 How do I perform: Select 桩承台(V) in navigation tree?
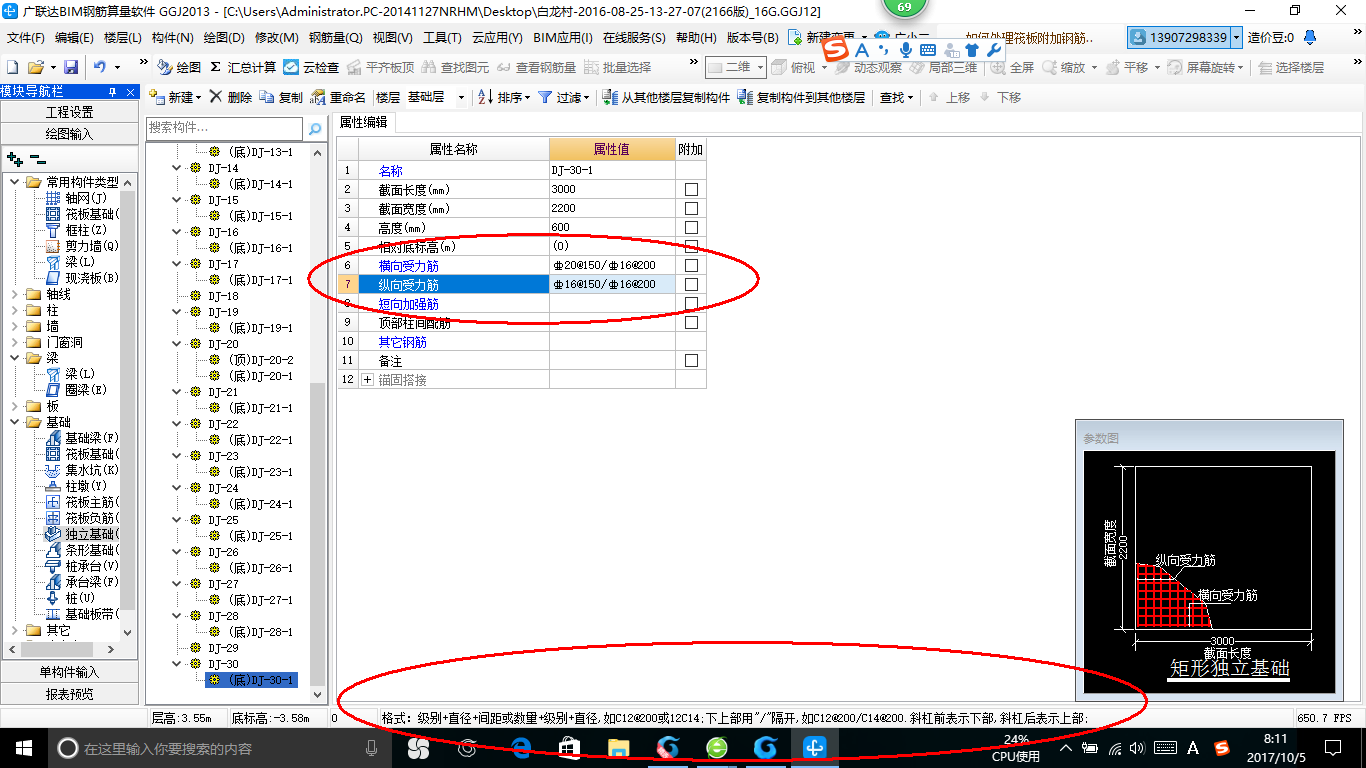[82, 566]
